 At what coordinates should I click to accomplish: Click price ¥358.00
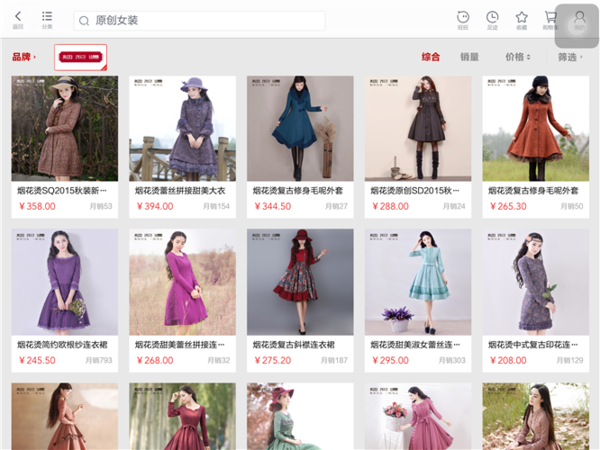tap(37, 206)
